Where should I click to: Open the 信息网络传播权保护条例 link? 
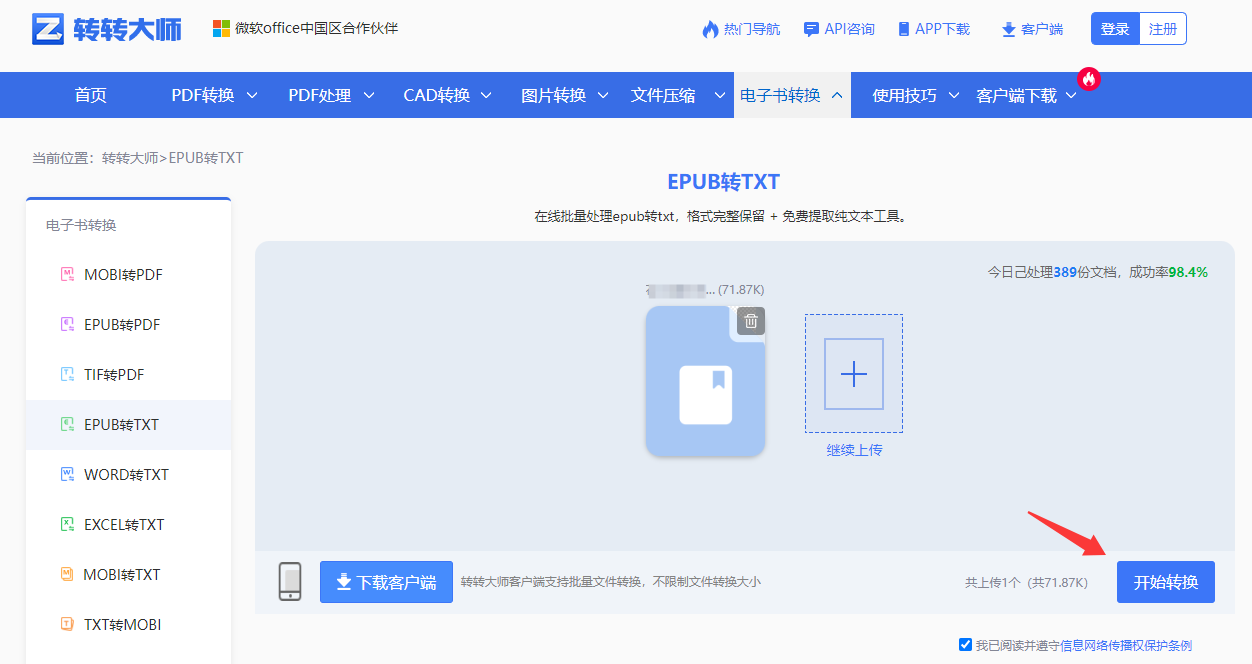[1126, 645]
